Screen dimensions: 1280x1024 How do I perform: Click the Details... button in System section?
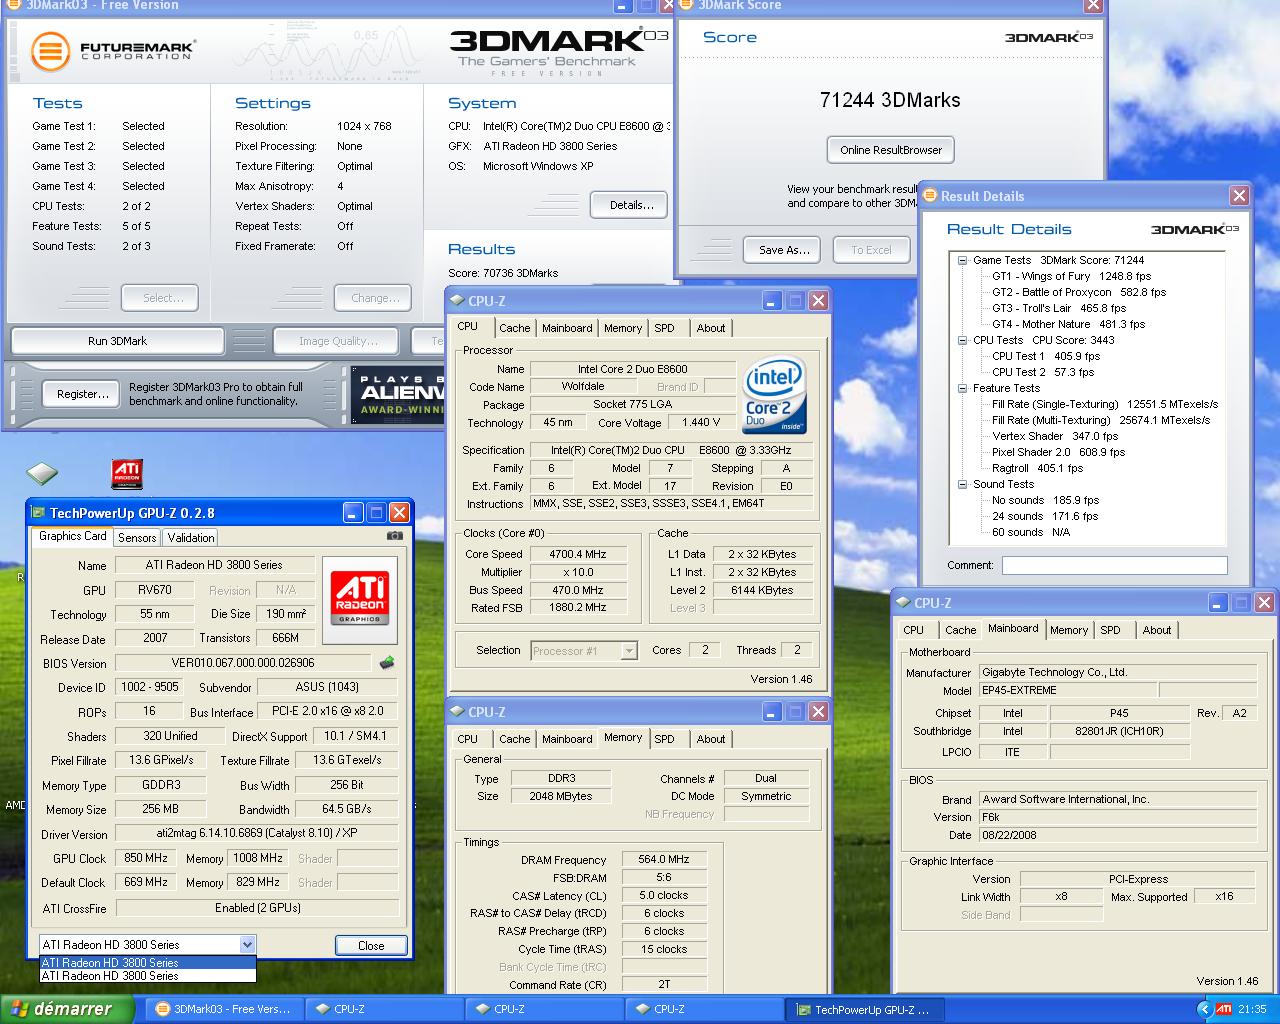tap(631, 205)
